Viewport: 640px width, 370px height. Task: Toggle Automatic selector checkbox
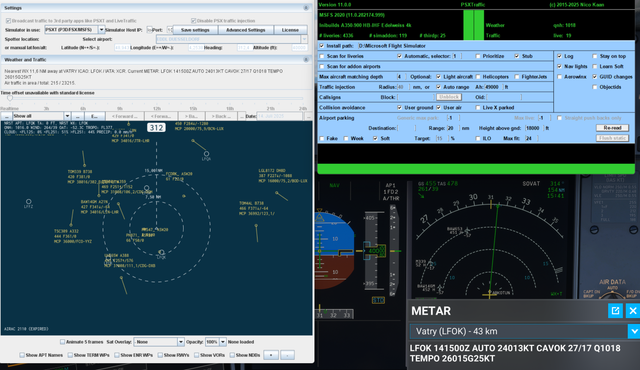[x=400, y=56]
